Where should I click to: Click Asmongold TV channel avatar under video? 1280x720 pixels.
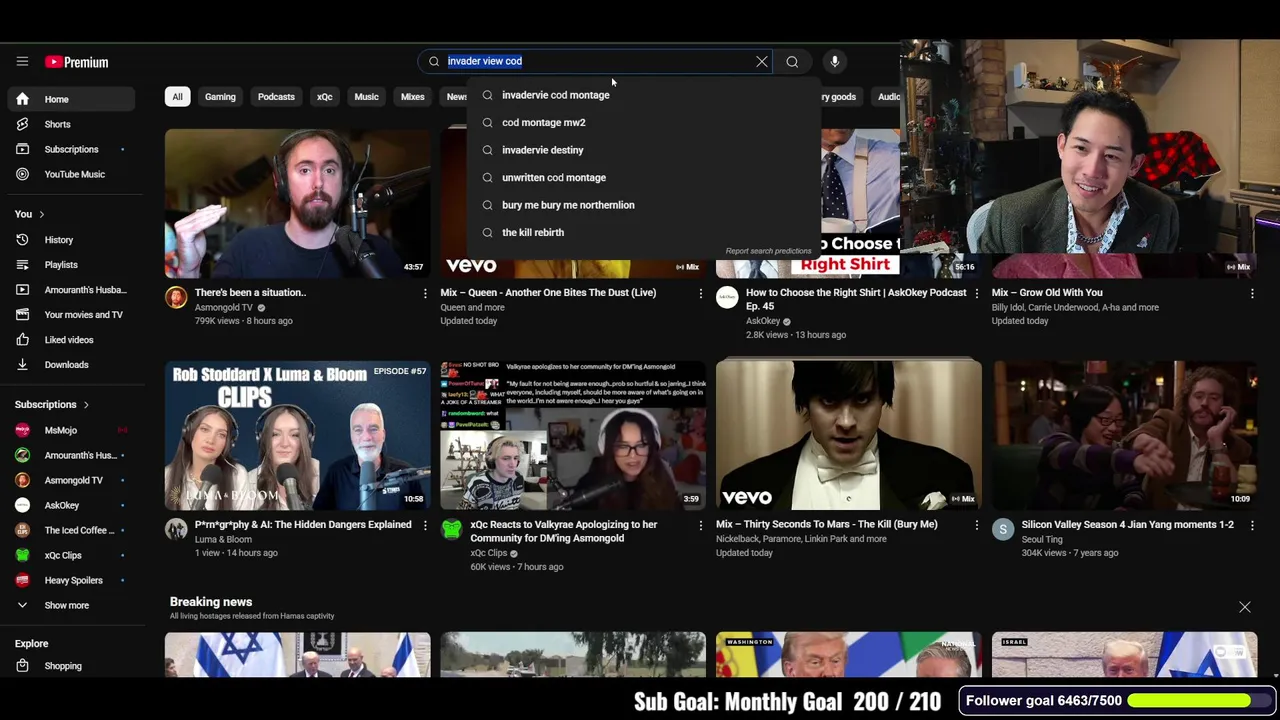point(176,297)
